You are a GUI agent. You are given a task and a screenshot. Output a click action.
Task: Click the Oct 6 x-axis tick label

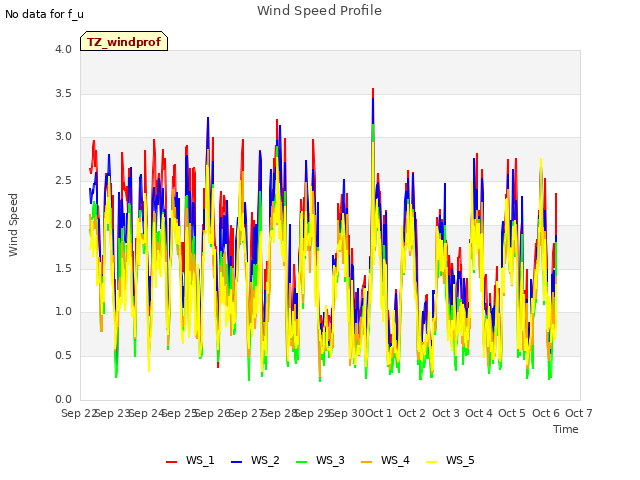point(546,413)
